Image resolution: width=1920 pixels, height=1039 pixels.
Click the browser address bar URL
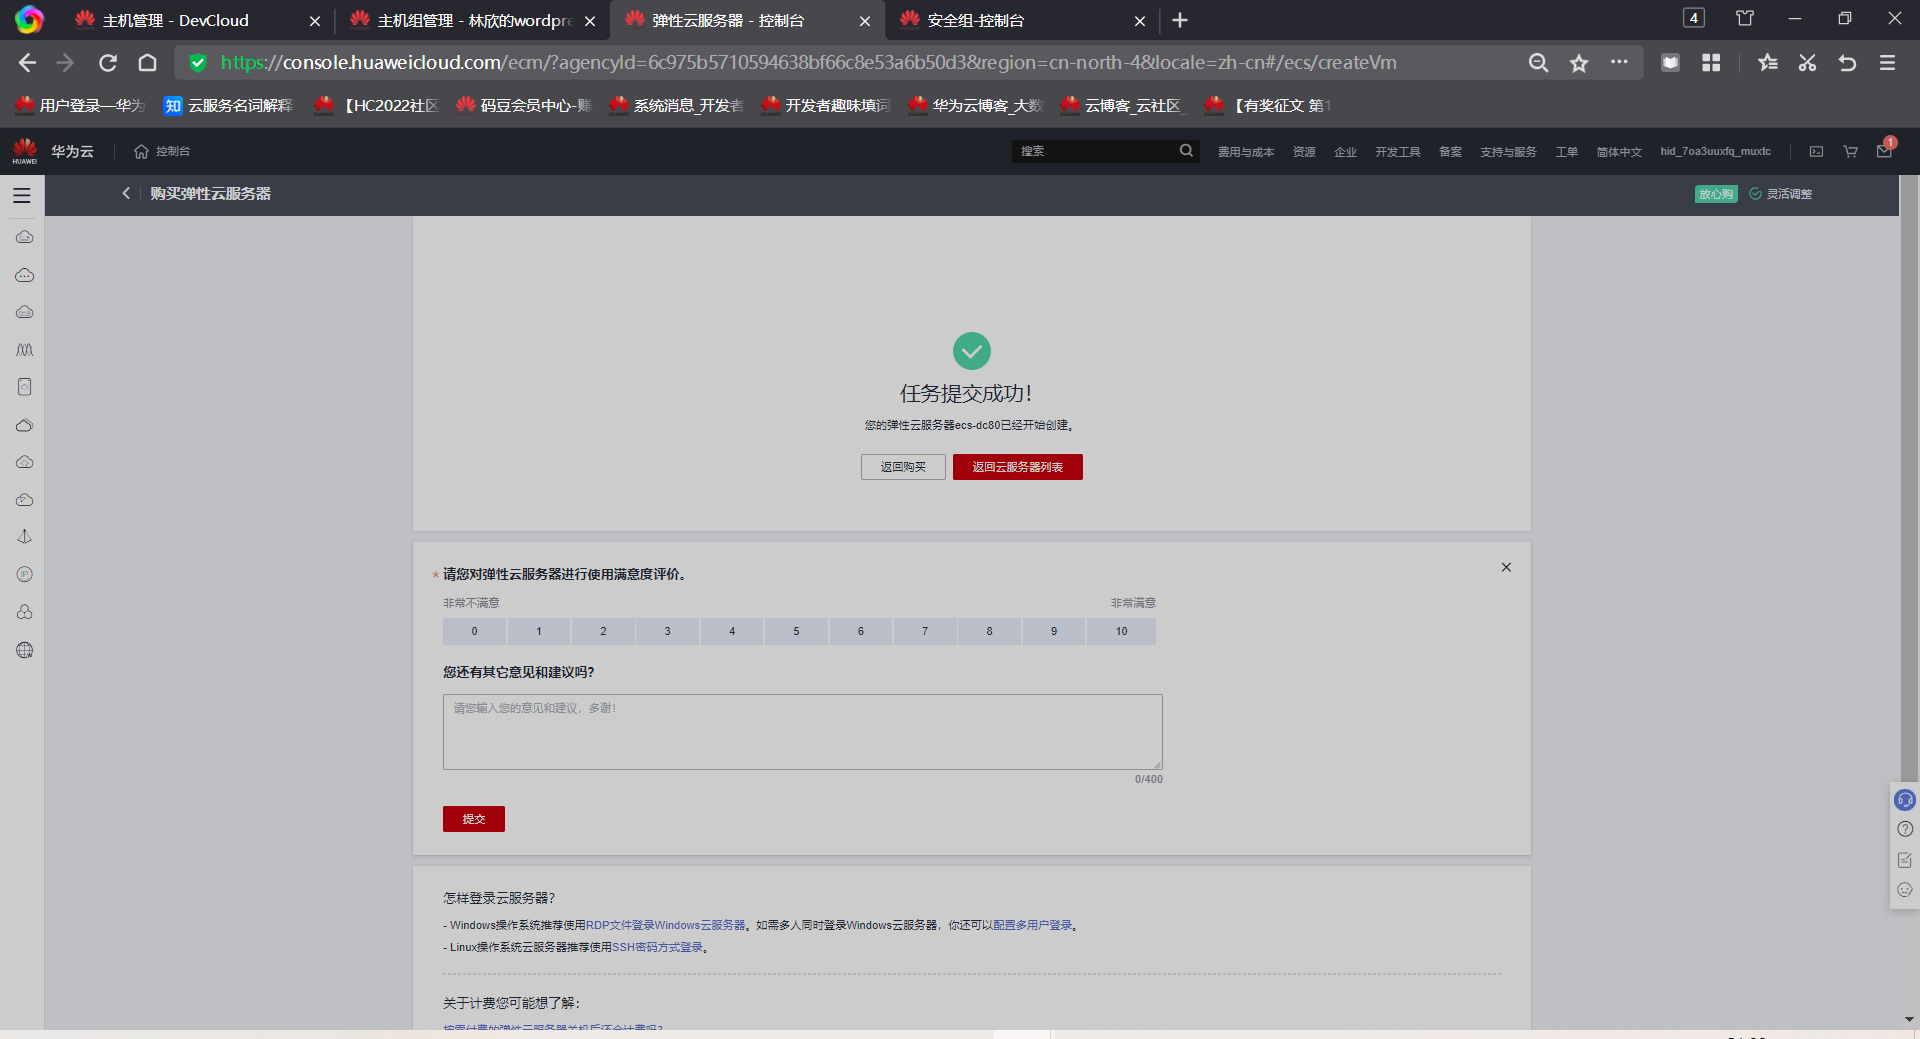tap(808, 62)
